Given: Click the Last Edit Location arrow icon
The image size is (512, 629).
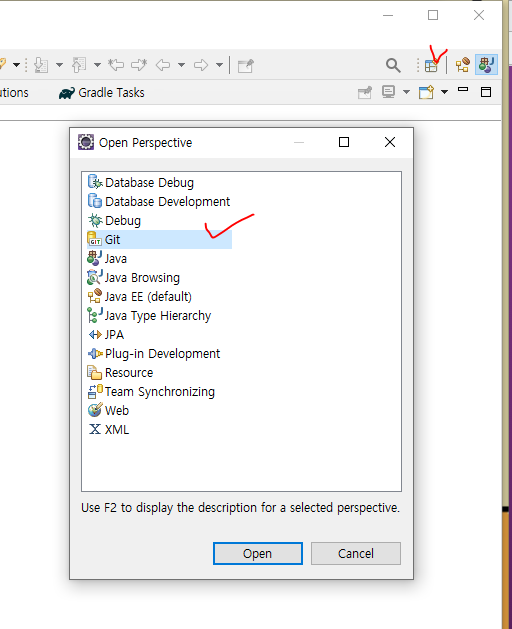Looking at the screenshot, I should (x=116, y=65).
